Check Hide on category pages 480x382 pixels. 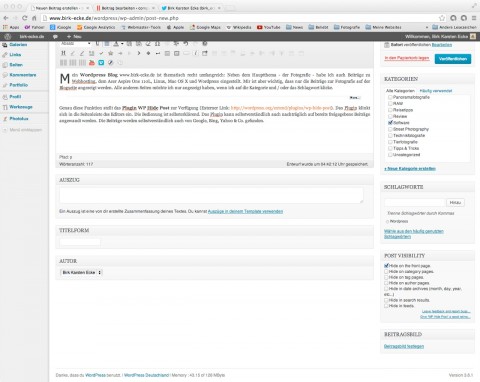pos(386,272)
